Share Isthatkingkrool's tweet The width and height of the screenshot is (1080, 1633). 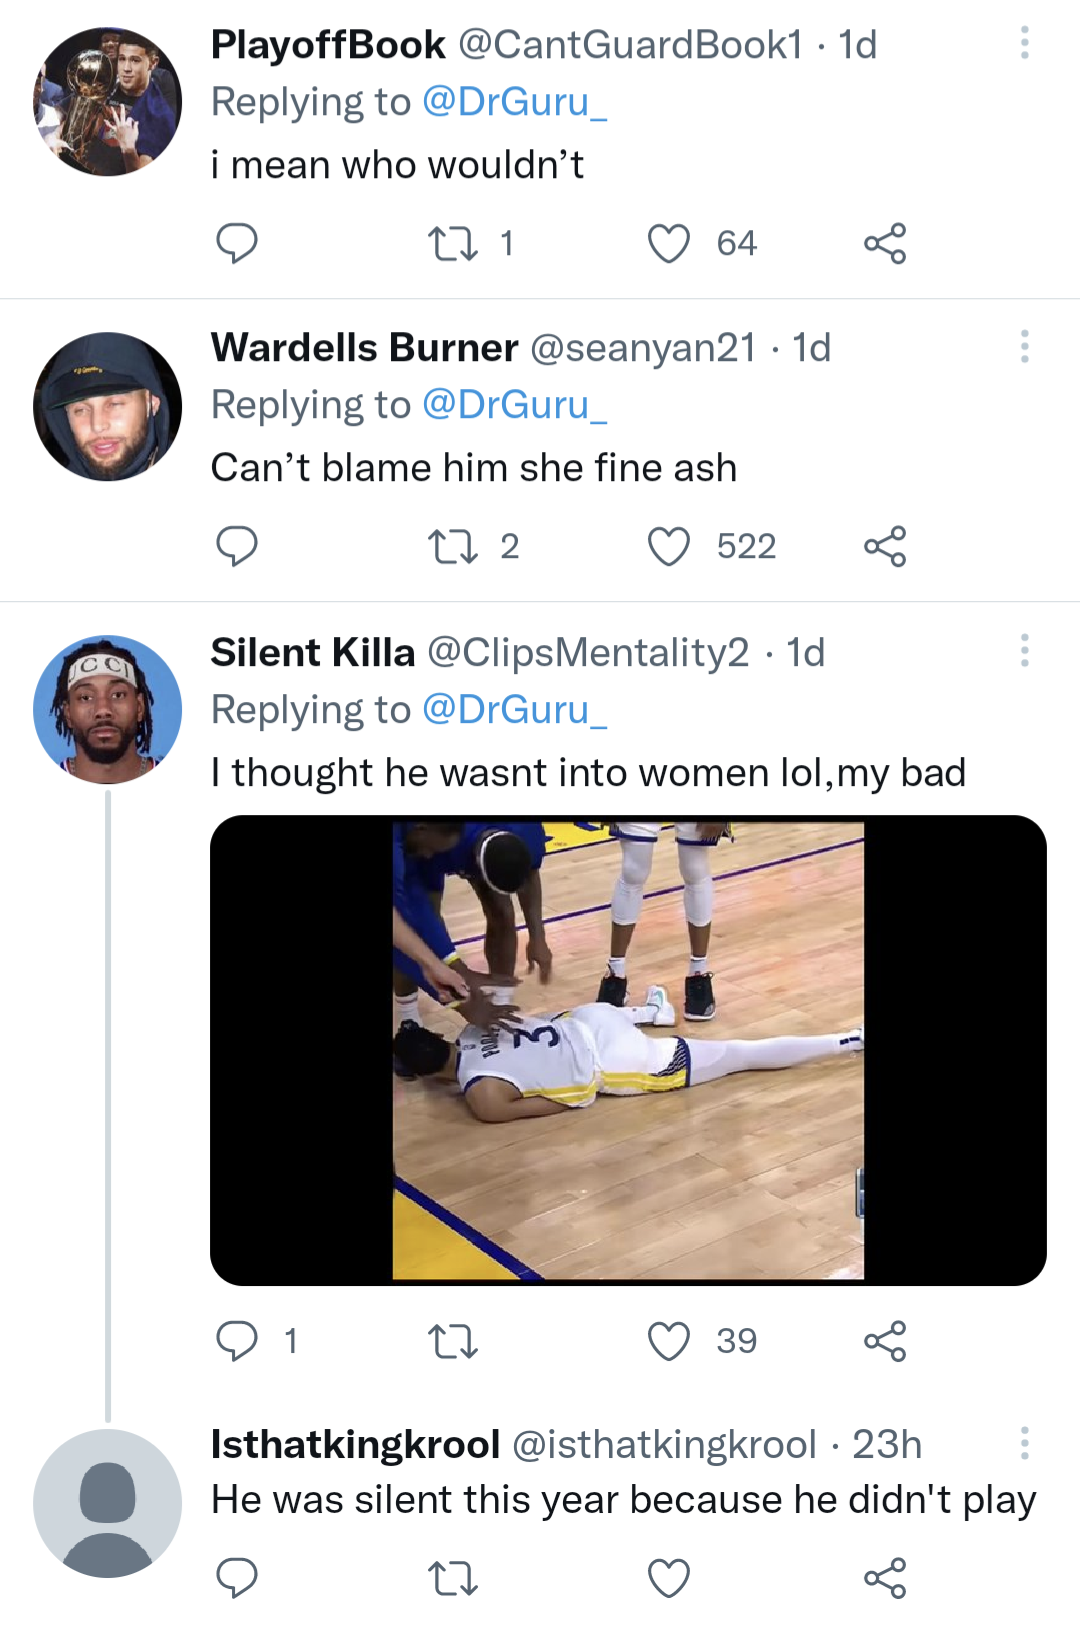click(x=888, y=1578)
